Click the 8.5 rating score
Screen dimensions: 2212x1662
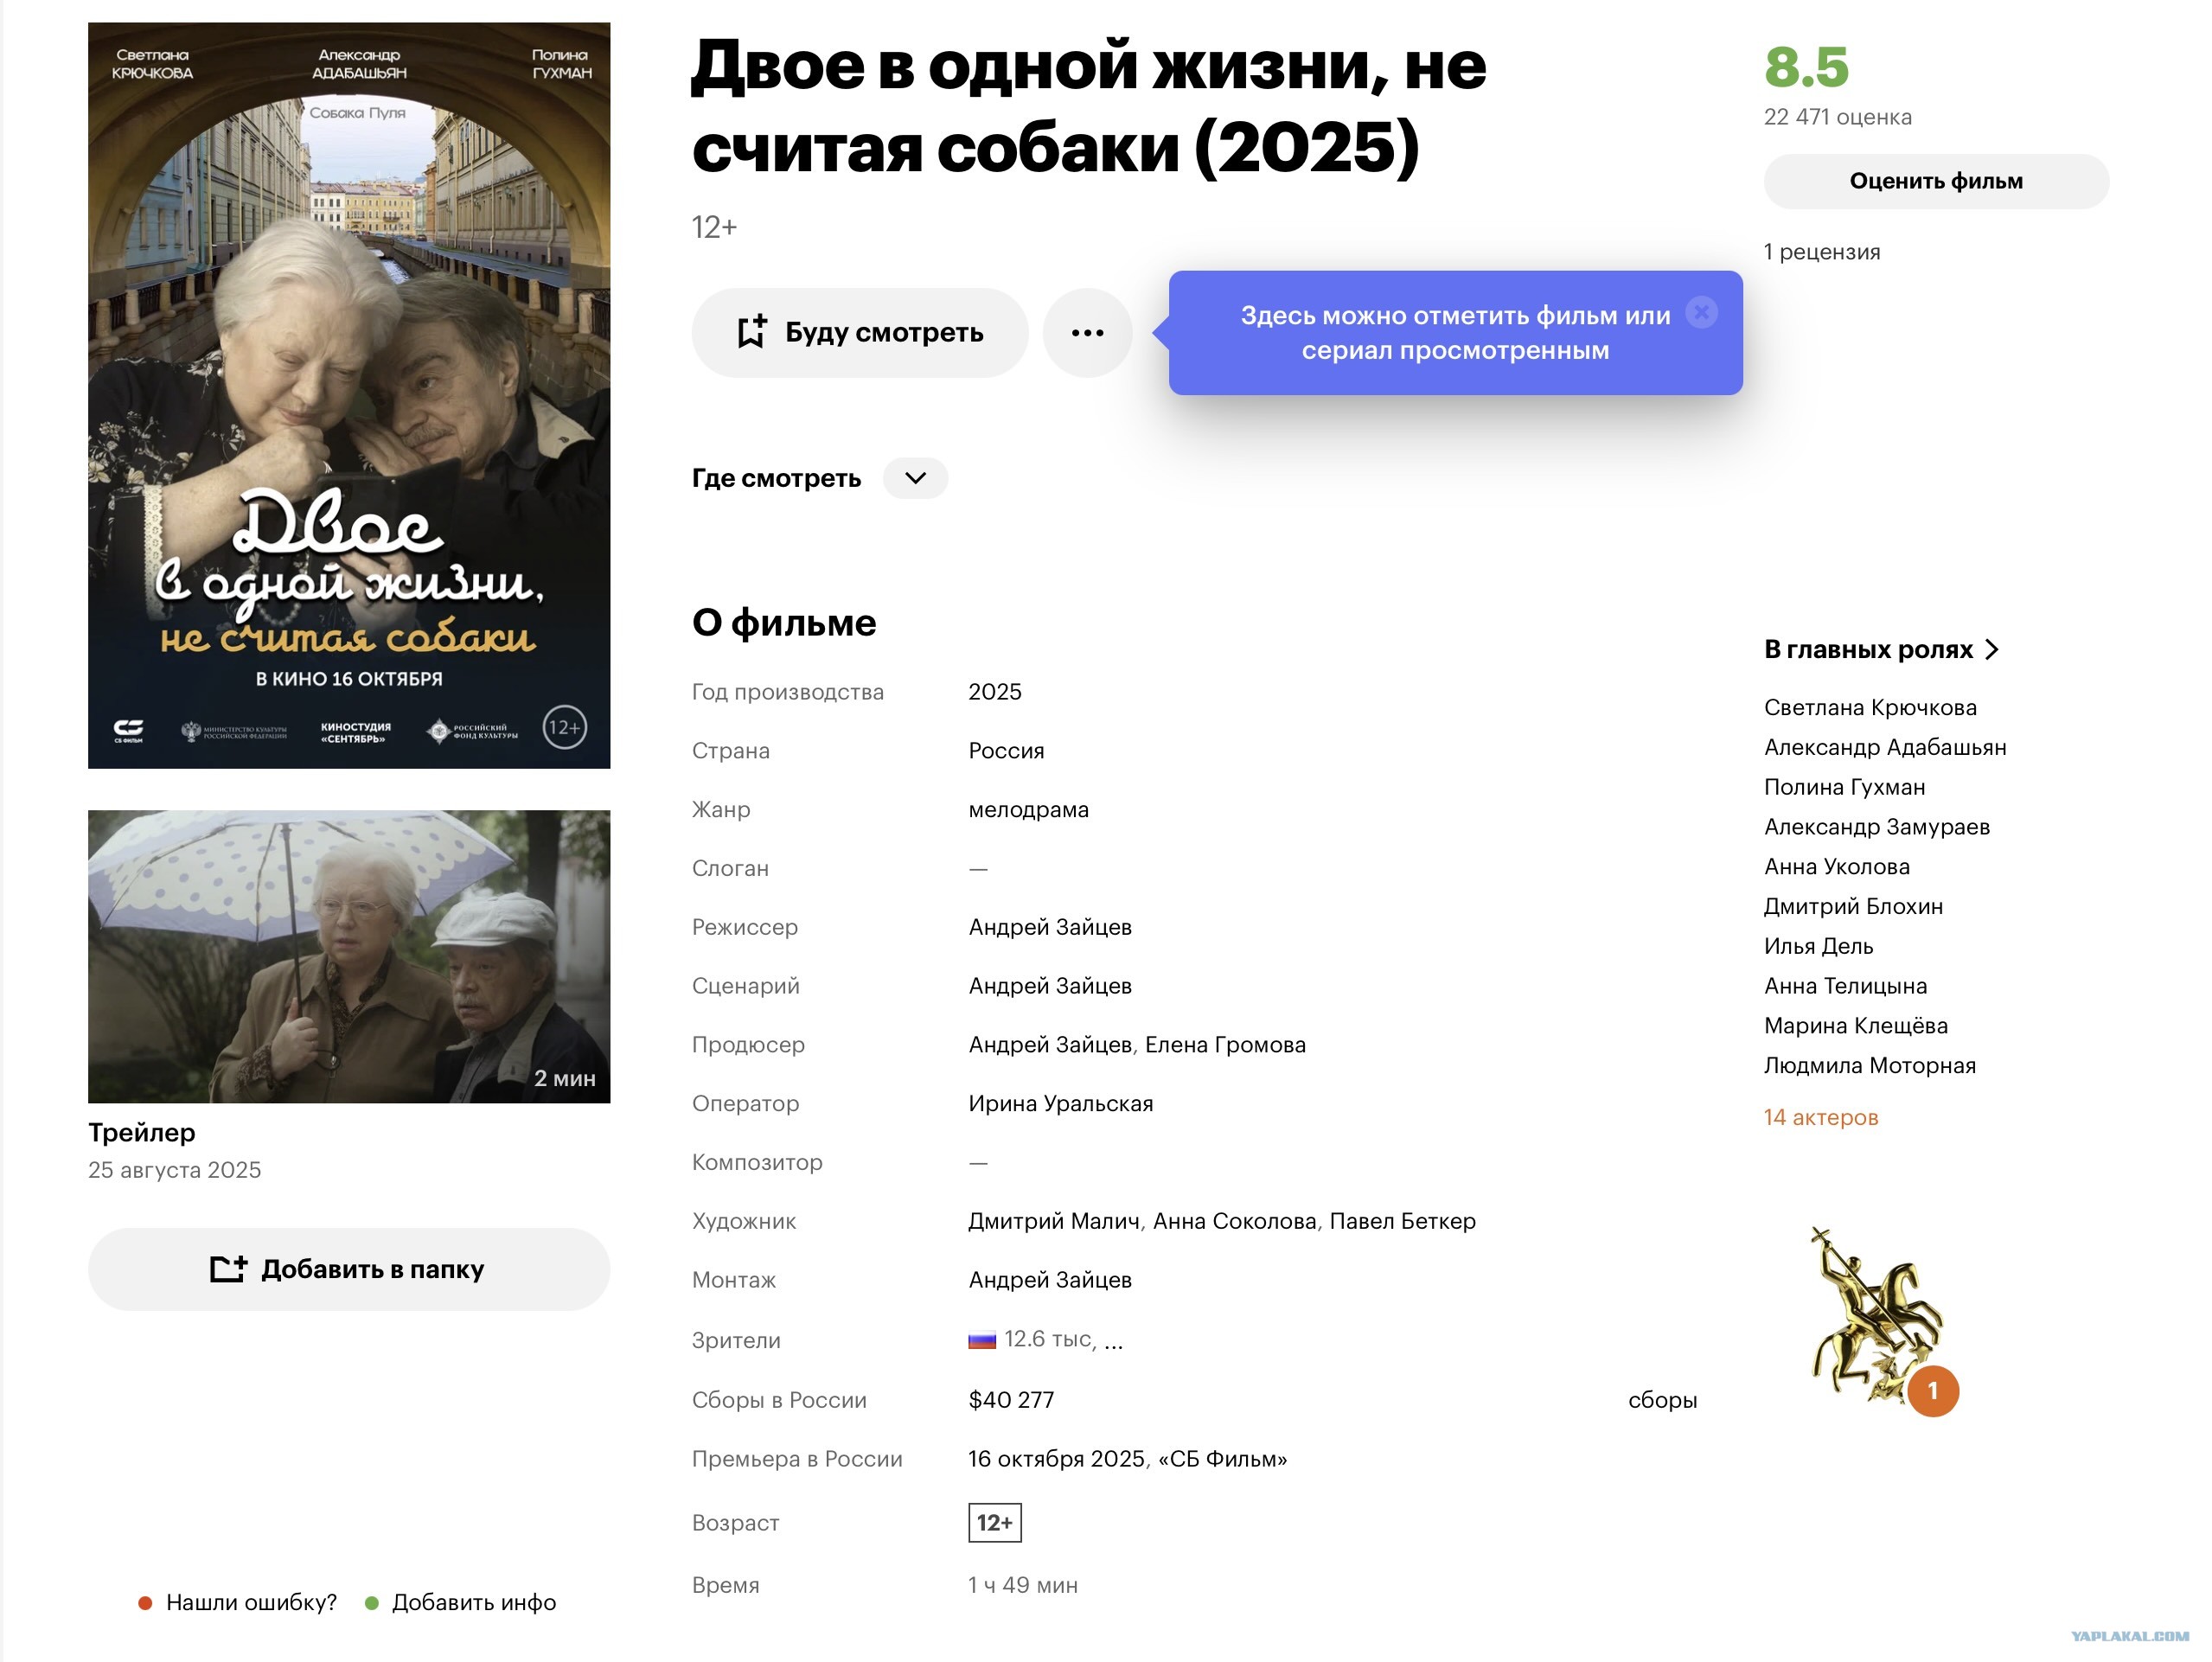(x=1806, y=67)
